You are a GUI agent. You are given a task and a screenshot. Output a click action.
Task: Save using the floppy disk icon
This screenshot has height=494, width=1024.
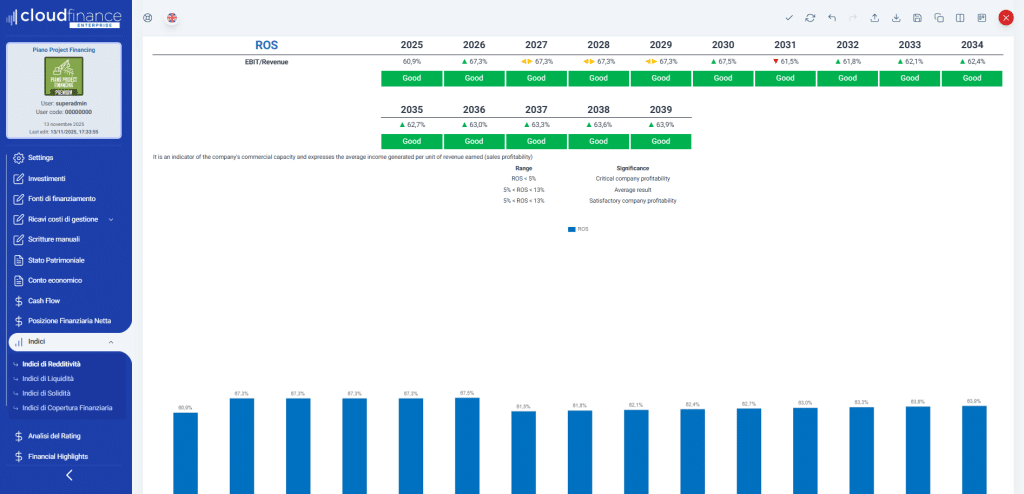918,18
